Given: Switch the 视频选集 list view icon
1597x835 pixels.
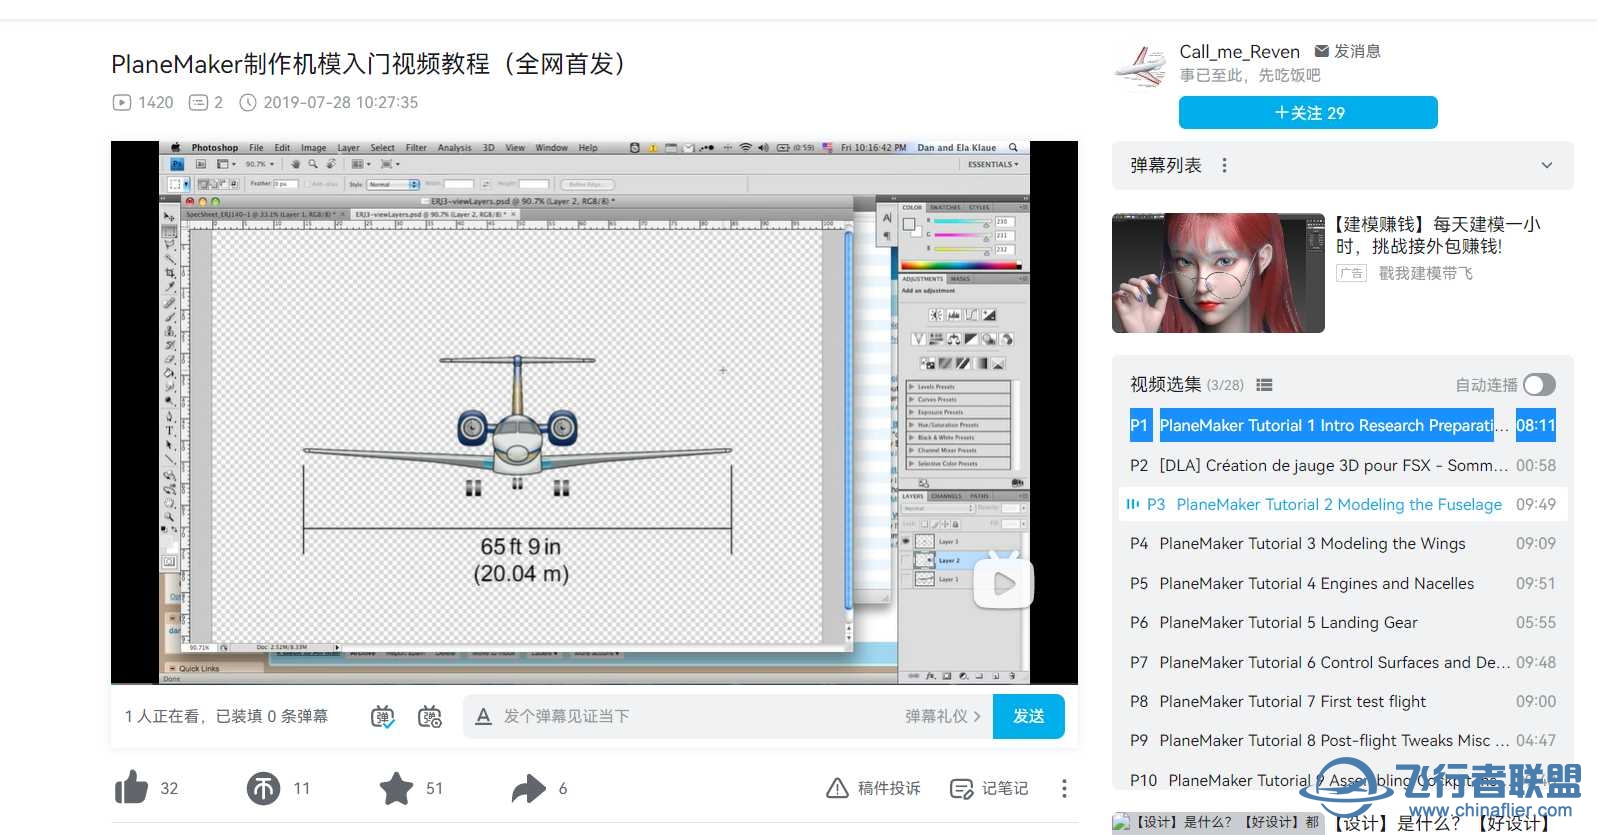Looking at the screenshot, I should (1264, 385).
